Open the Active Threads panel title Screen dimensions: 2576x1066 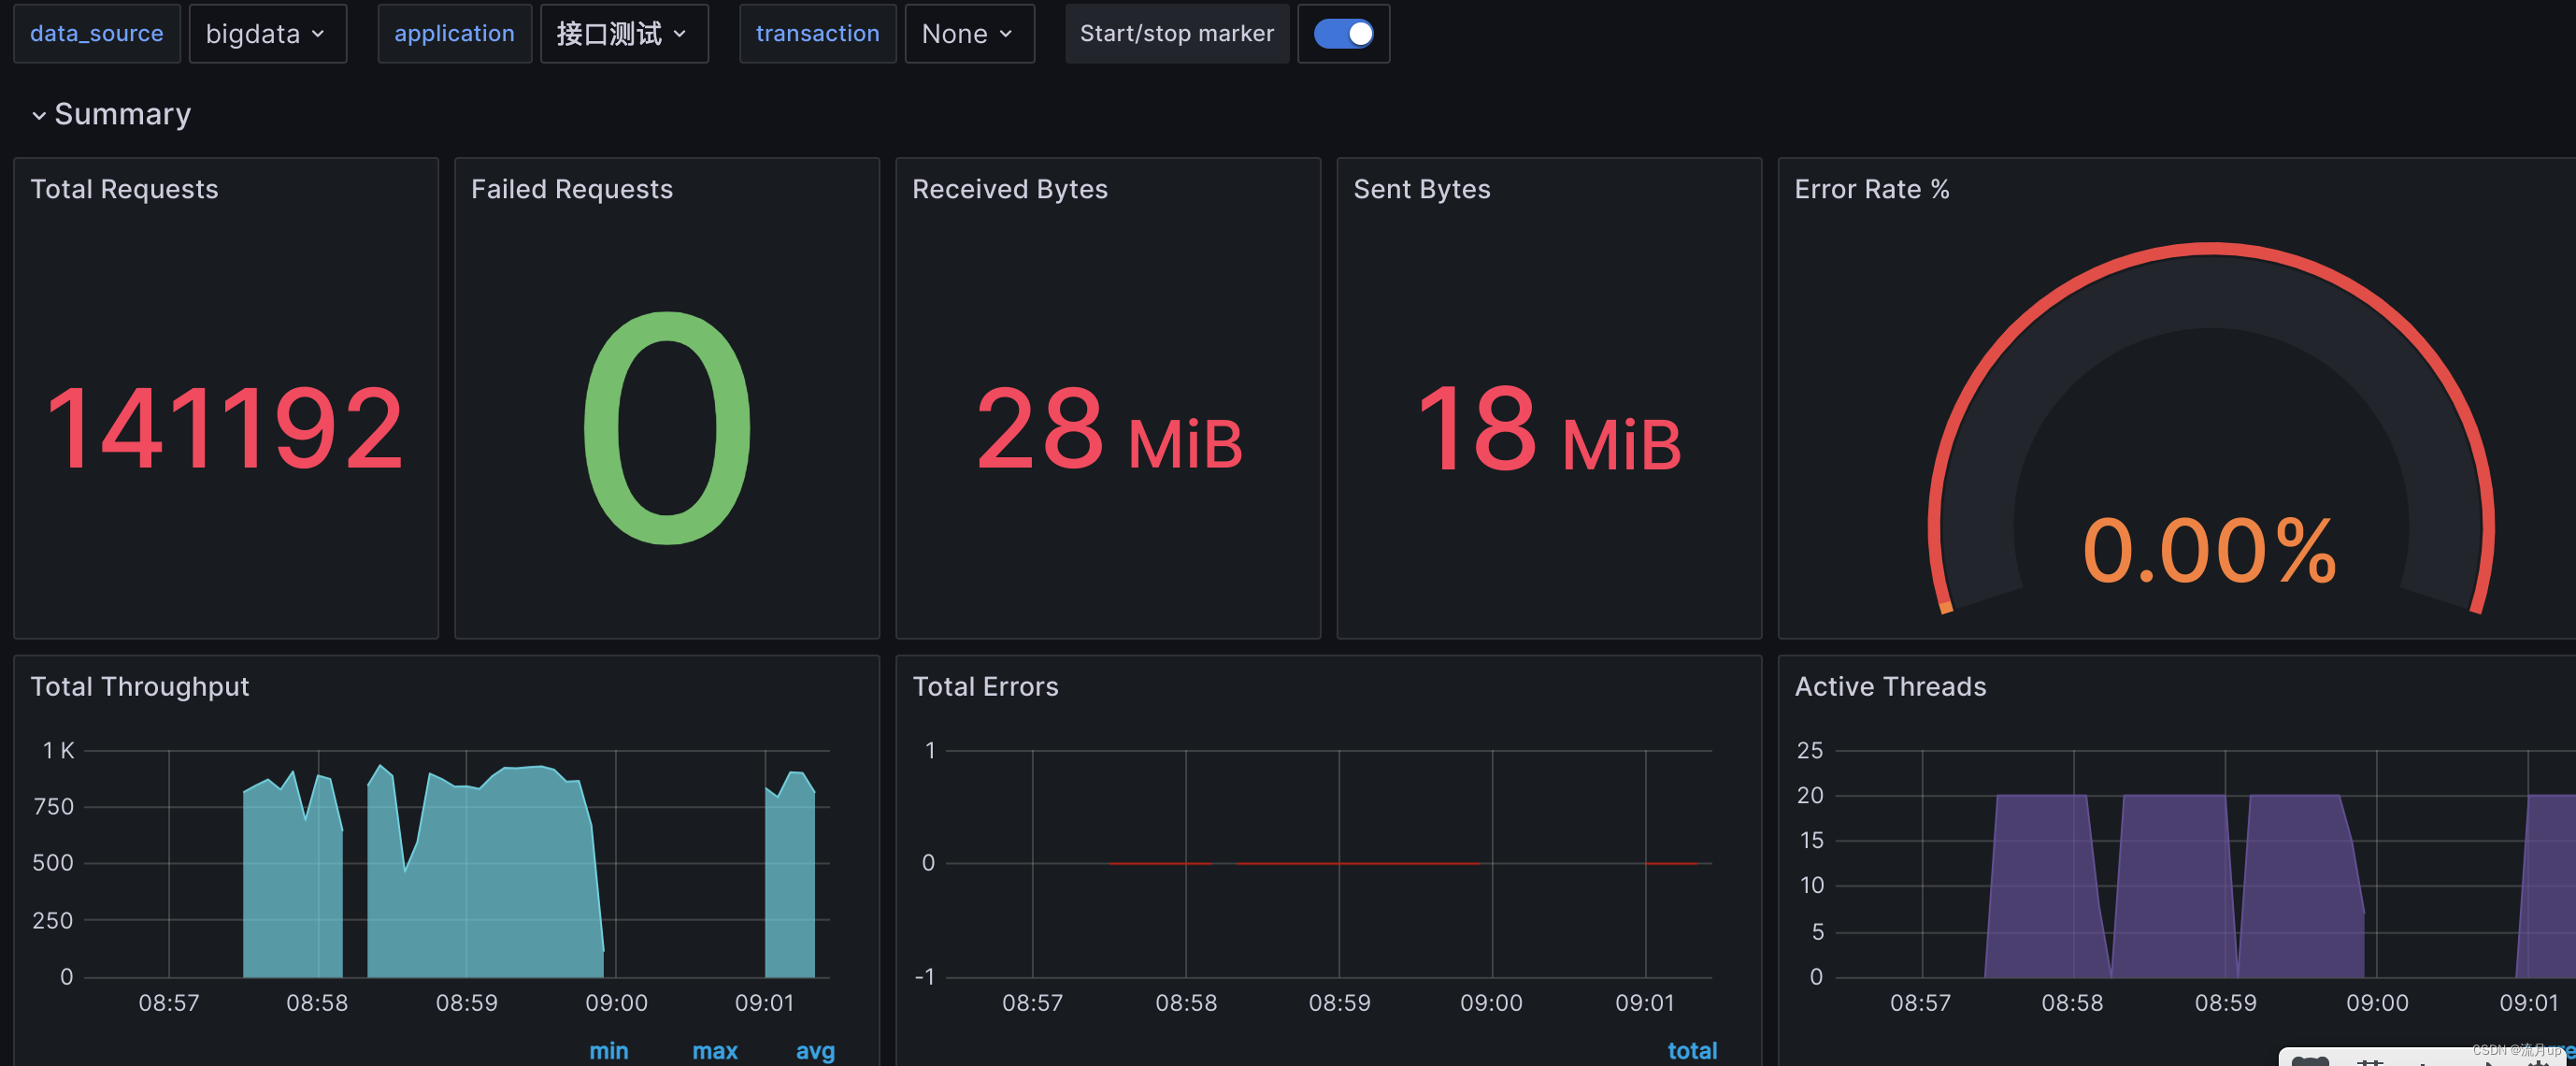(1890, 686)
